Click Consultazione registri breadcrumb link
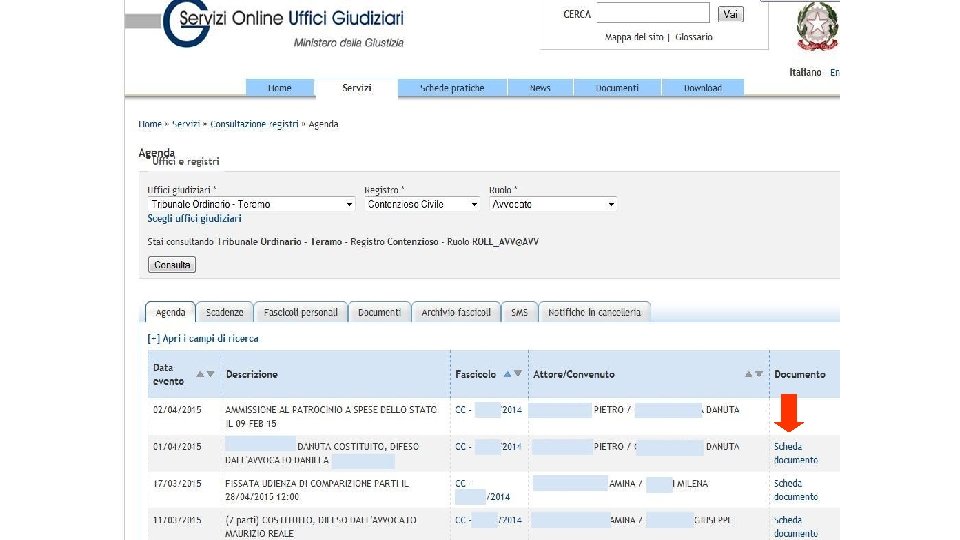Viewport: 960px width, 540px height. pyautogui.click(x=254, y=124)
